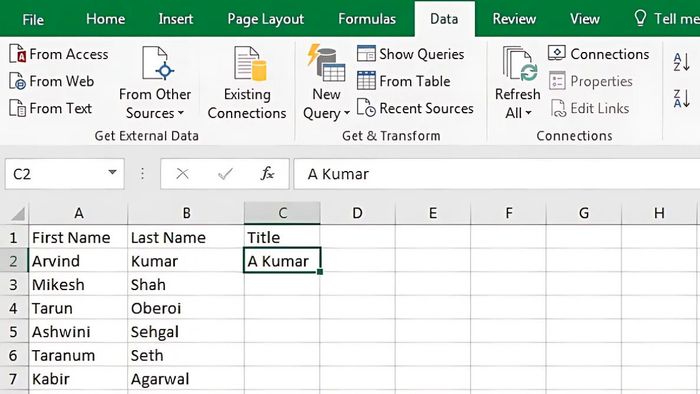Click Recent Sources
700x394 pixels.
[415, 108]
